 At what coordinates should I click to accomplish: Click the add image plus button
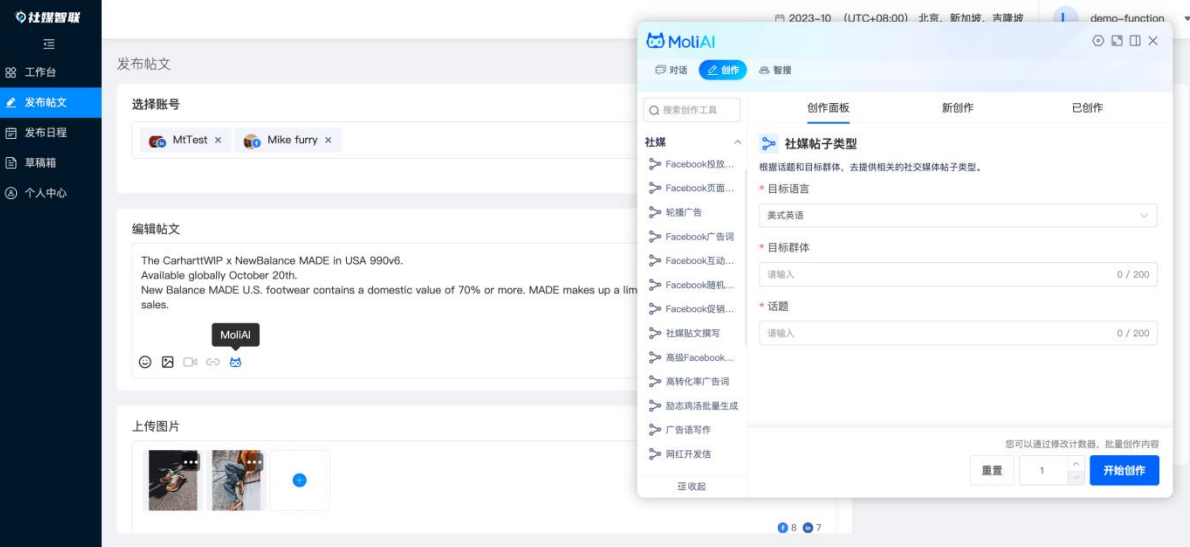(x=299, y=480)
